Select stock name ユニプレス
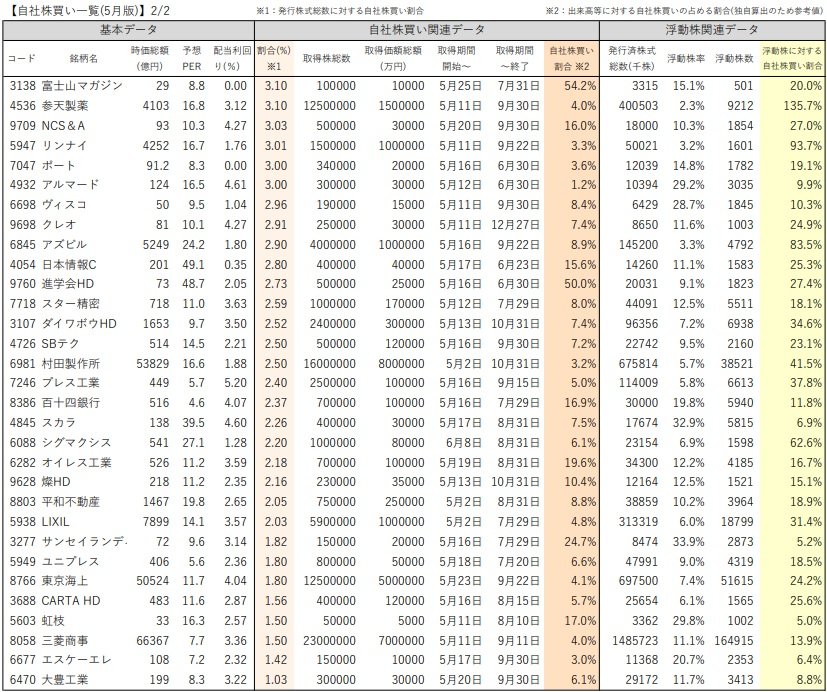The width and height of the screenshot is (827, 692). 70,562
